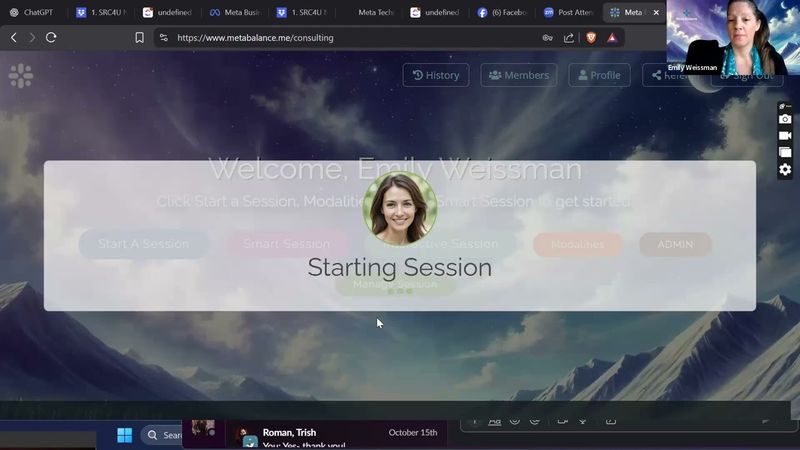Go back with the browser back arrow
The image size is (800, 450).
coord(14,37)
